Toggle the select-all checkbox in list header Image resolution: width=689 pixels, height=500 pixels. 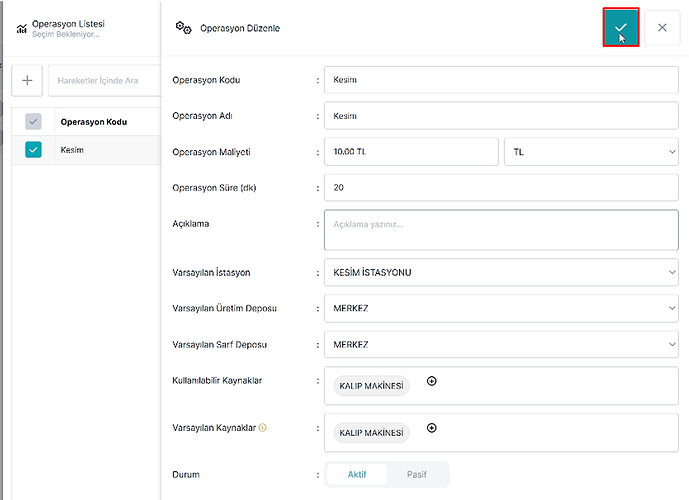33,122
